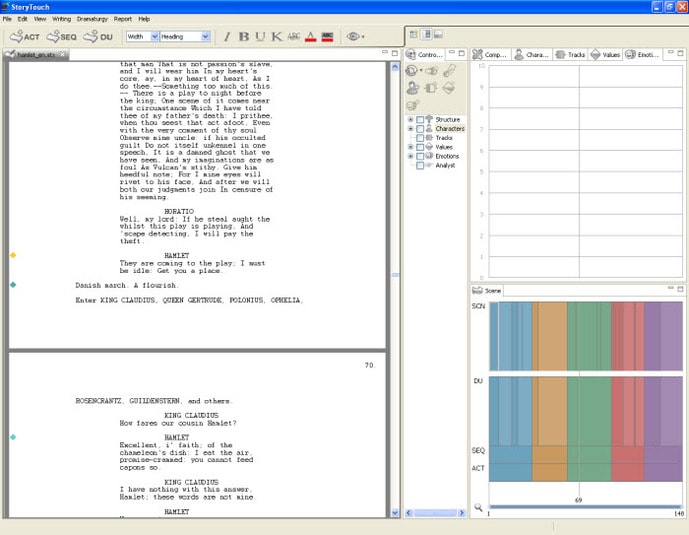The height and width of the screenshot is (535, 689).
Task: Select the middle perspective layout icon
Action: pos(426,34)
